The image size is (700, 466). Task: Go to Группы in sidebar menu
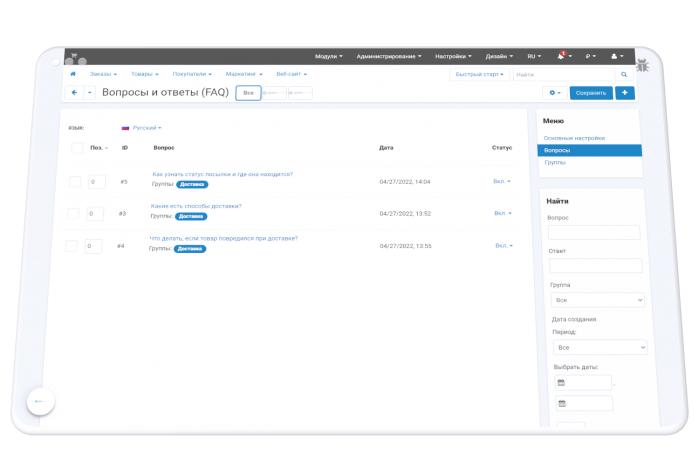(555, 162)
